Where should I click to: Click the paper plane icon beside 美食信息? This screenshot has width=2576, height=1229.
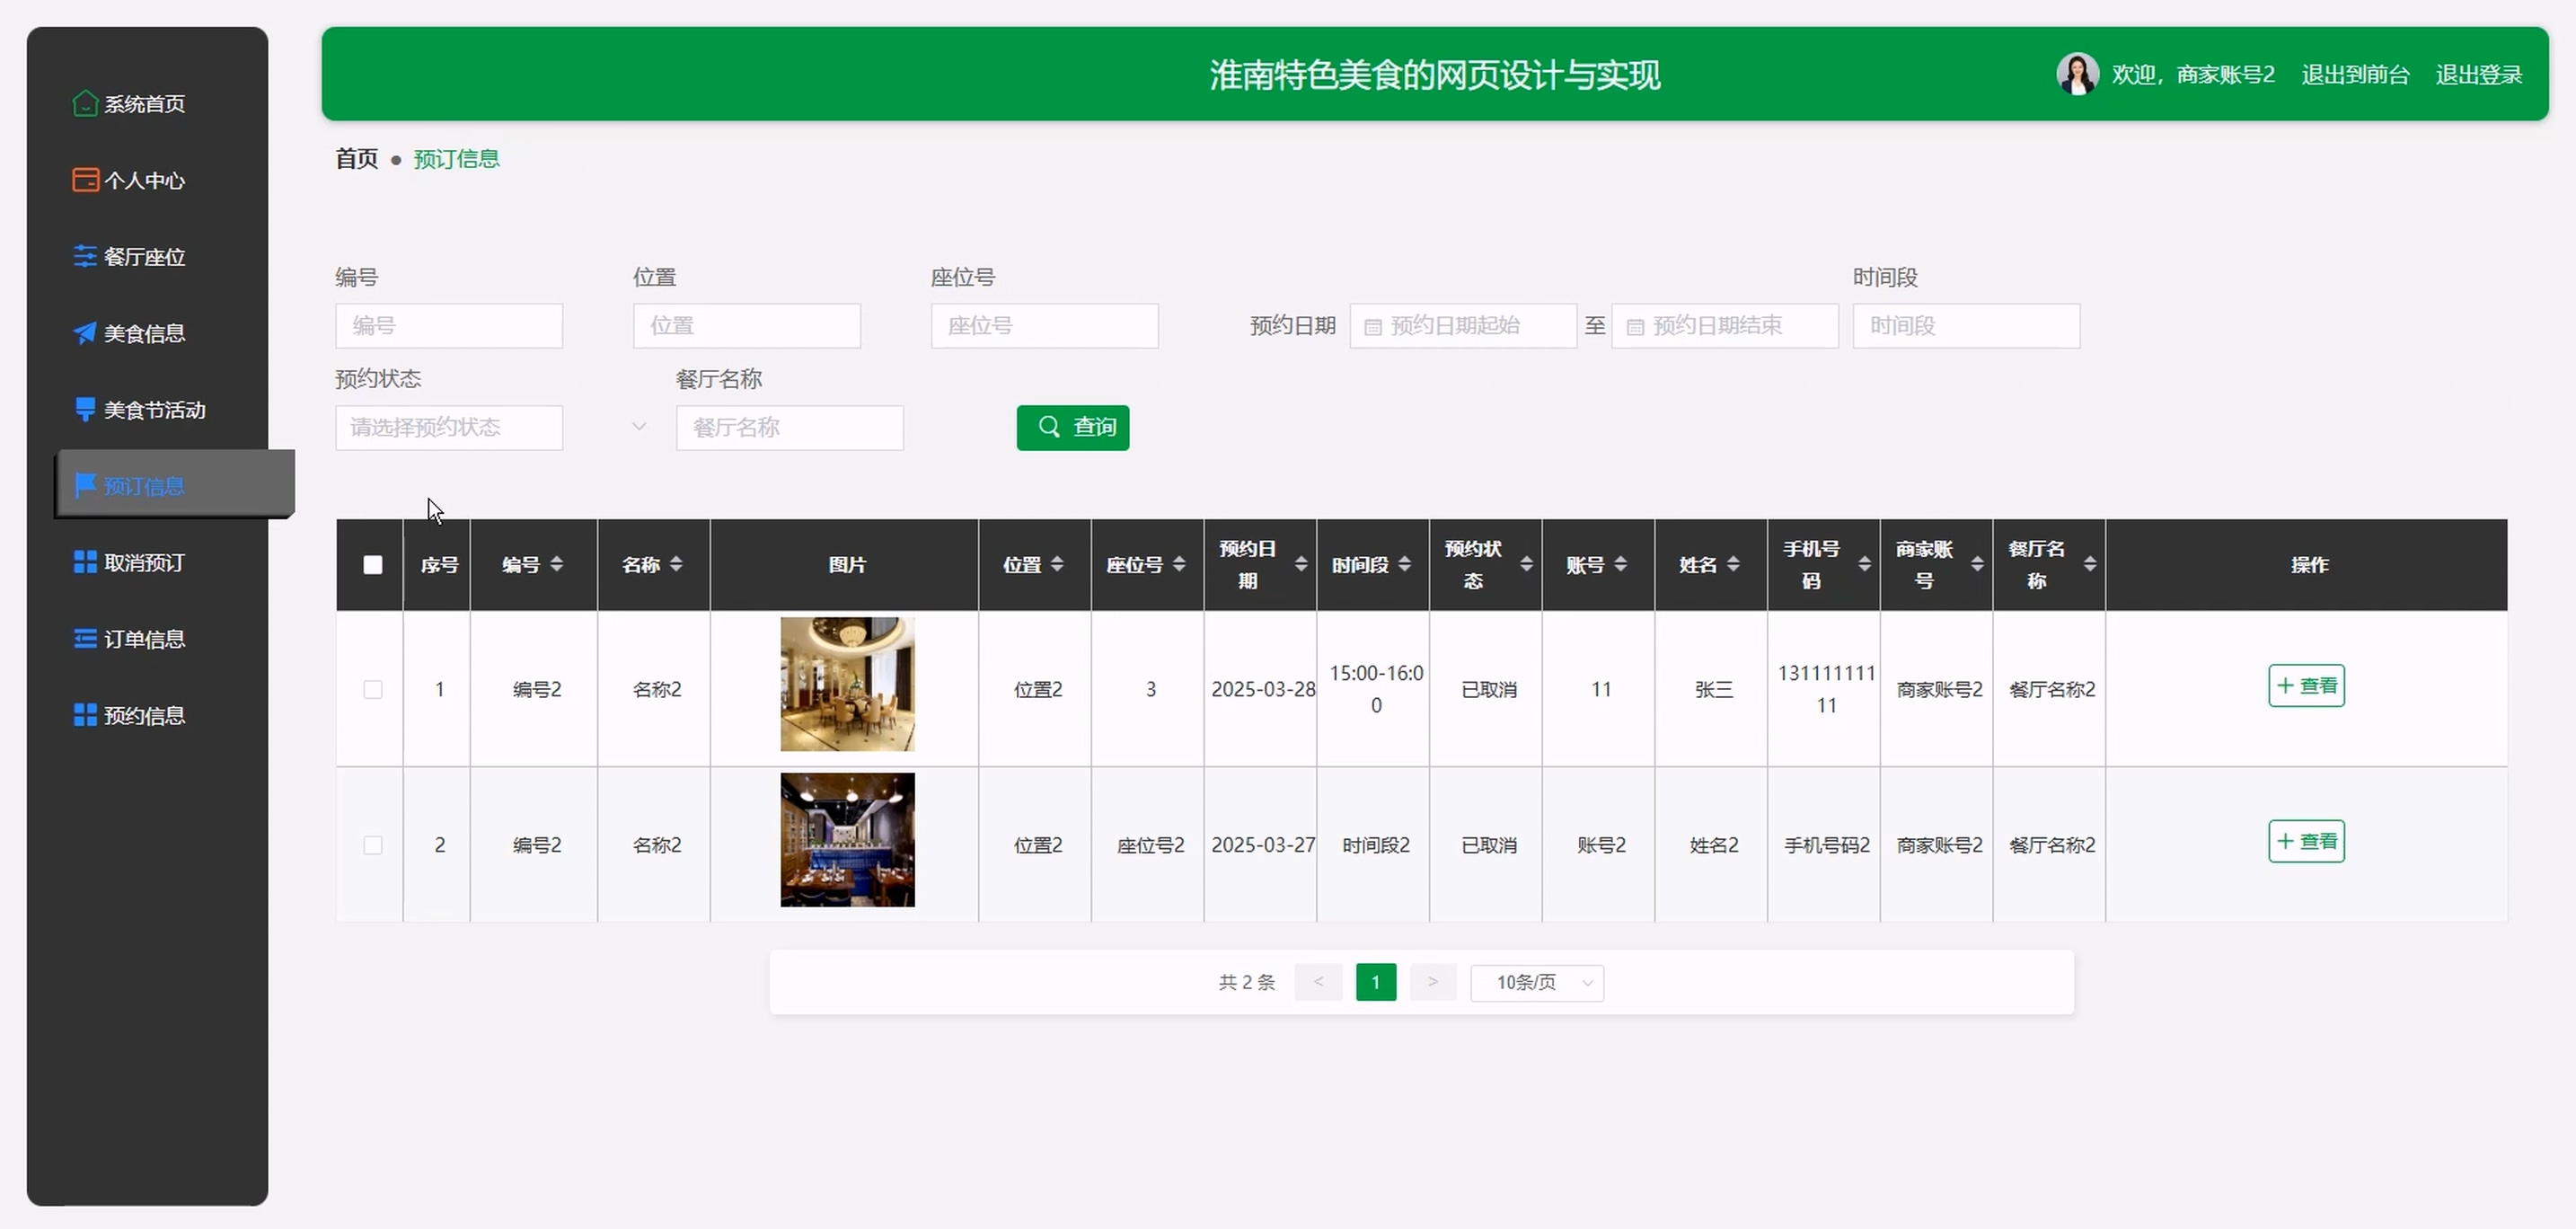(x=85, y=333)
